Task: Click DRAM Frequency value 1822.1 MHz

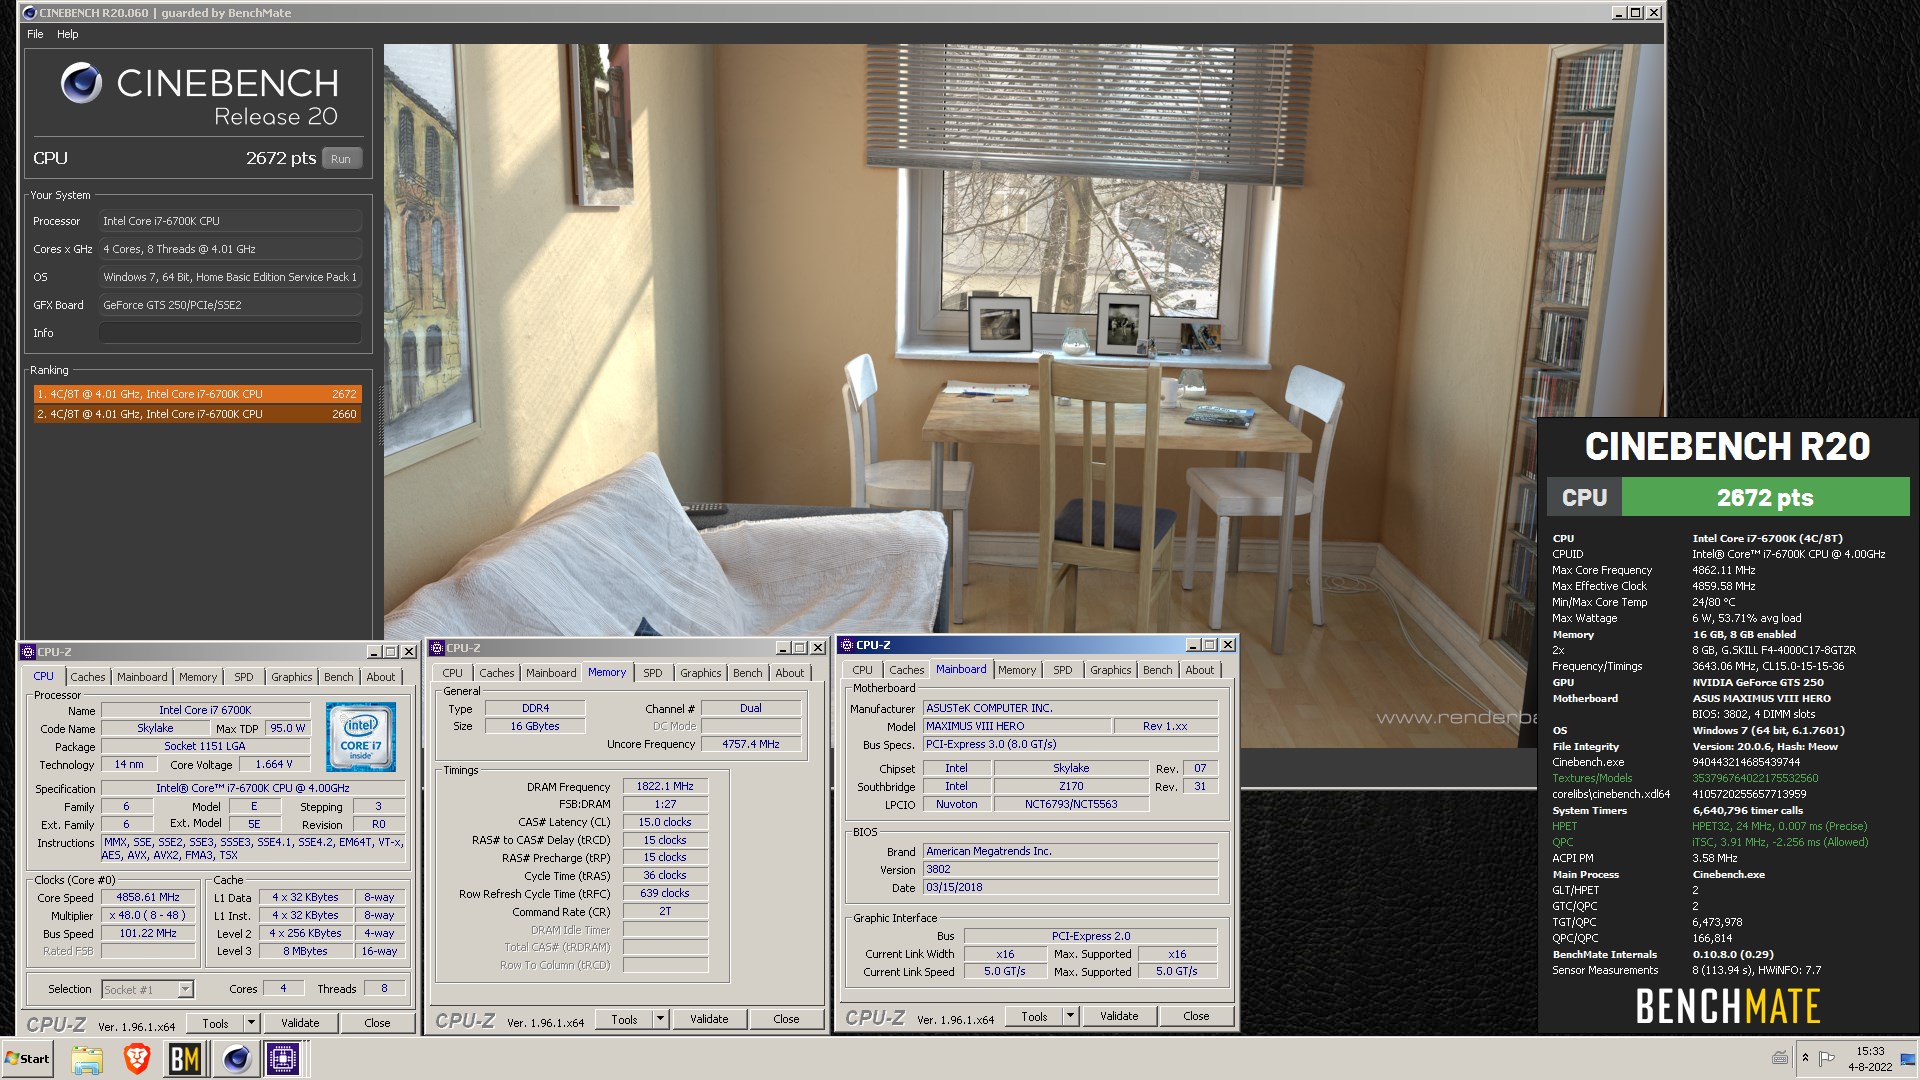Action: 665,786
